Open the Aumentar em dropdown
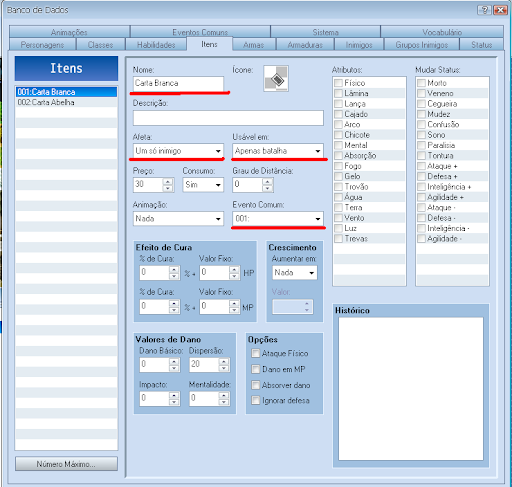The height and width of the screenshot is (487, 512). coord(295,273)
